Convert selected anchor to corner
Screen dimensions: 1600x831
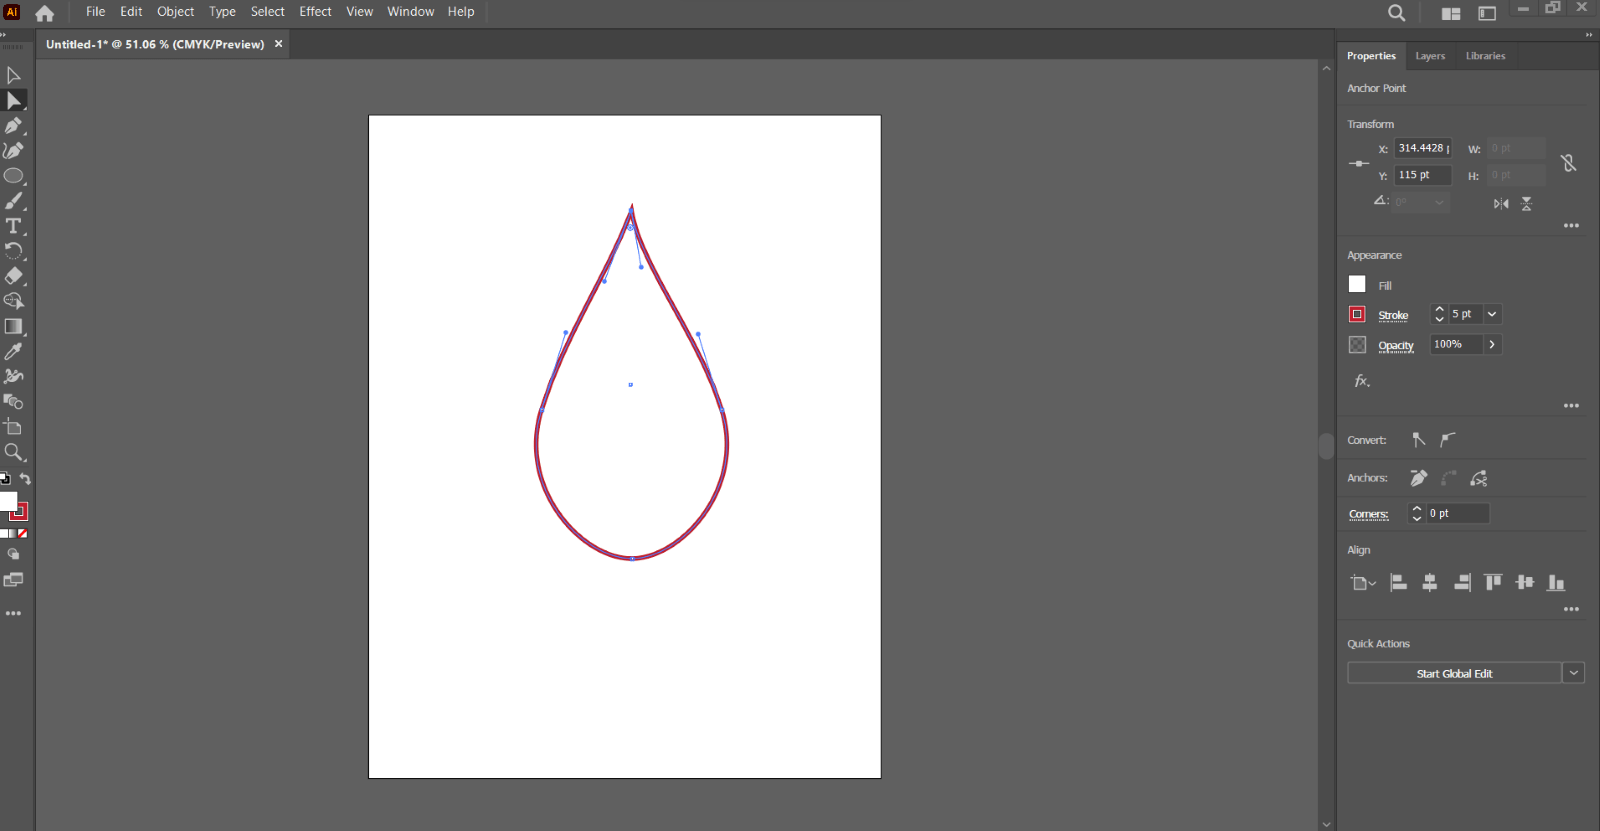1419,439
